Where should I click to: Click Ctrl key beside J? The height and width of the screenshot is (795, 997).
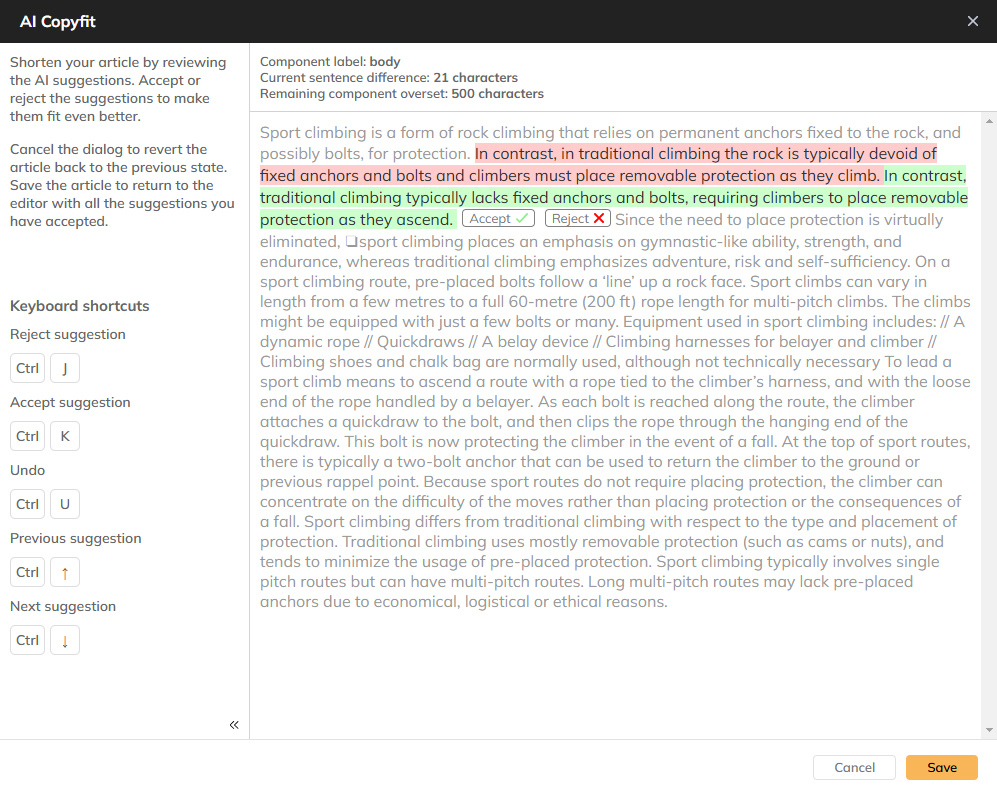pyautogui.click(x=27, y=368)
